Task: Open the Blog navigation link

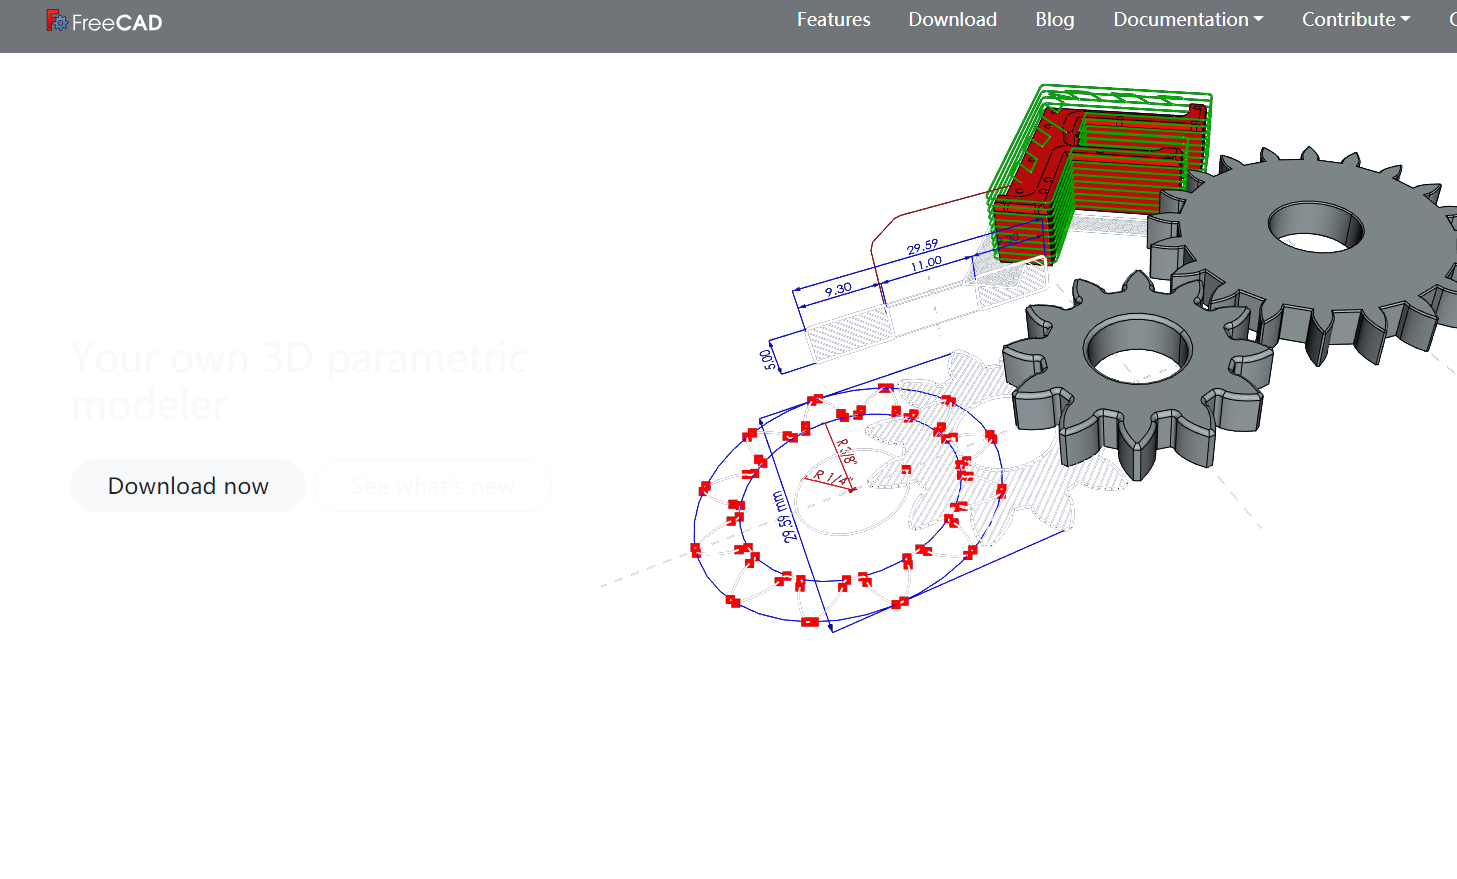Action: click(x=1054, y=20)
